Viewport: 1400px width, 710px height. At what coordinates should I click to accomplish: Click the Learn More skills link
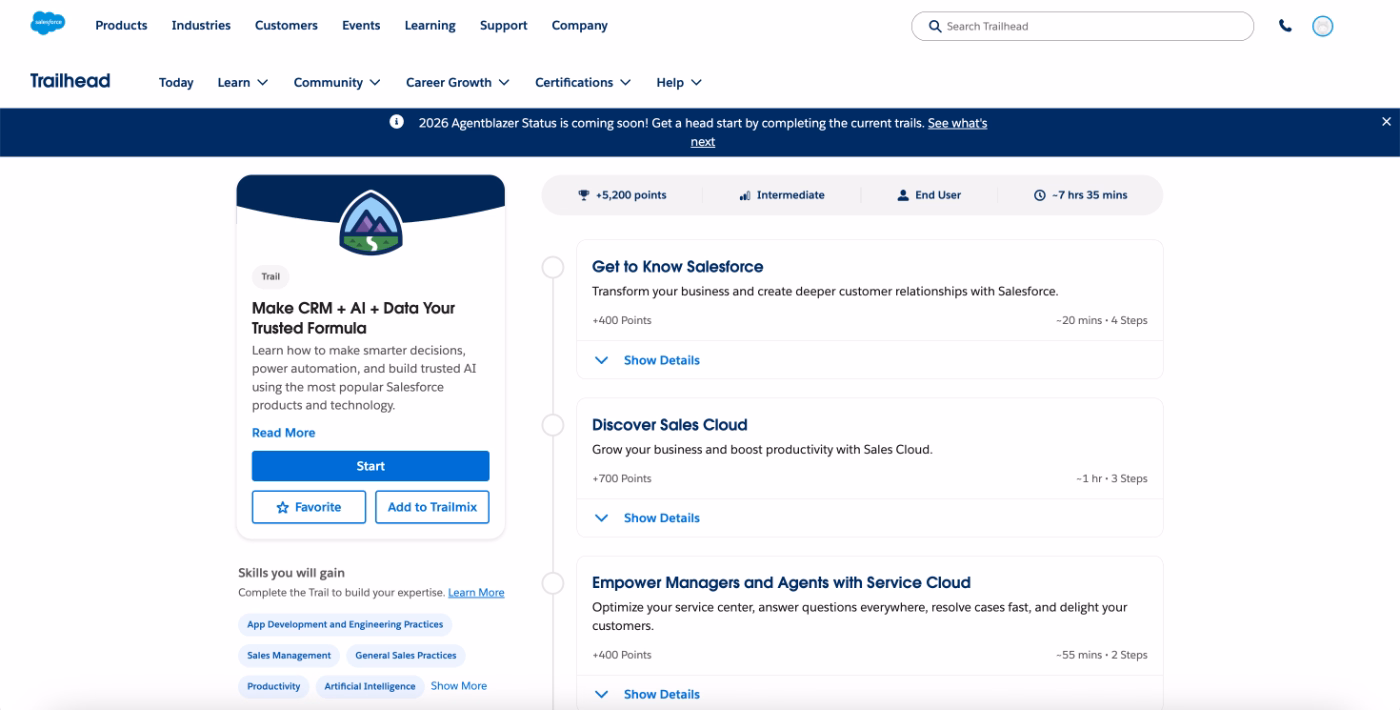pos(476,593)
